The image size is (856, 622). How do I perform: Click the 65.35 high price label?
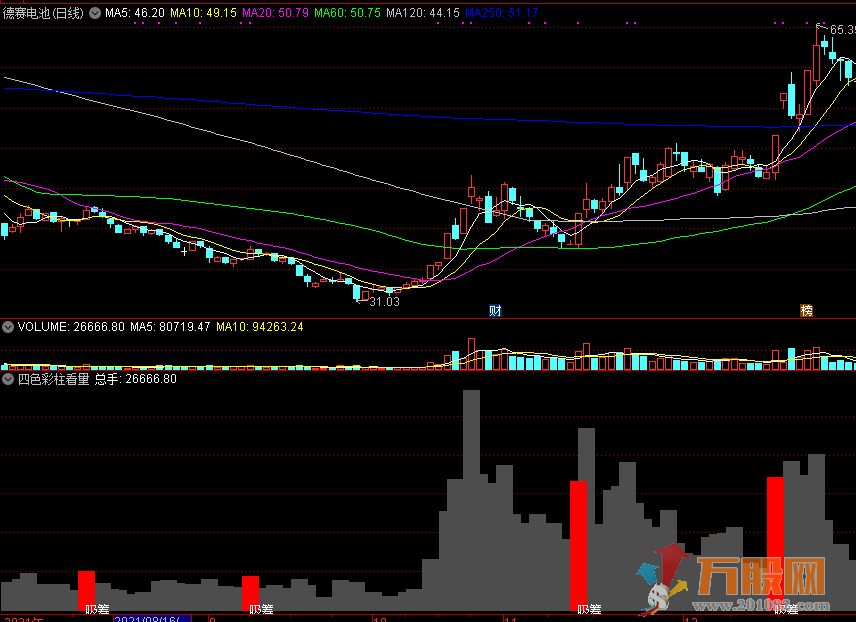tap(841, 30)
